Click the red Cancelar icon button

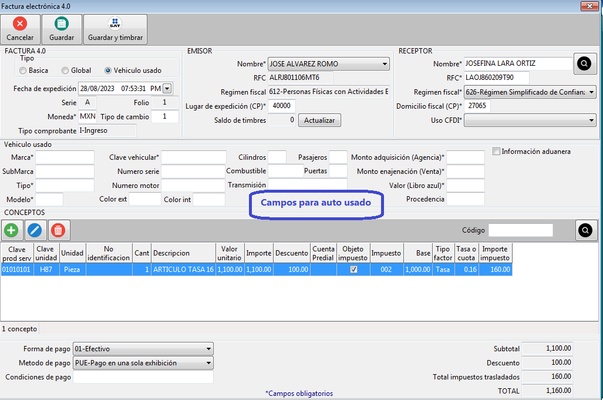pyautogui.click(x=20, y=29)
